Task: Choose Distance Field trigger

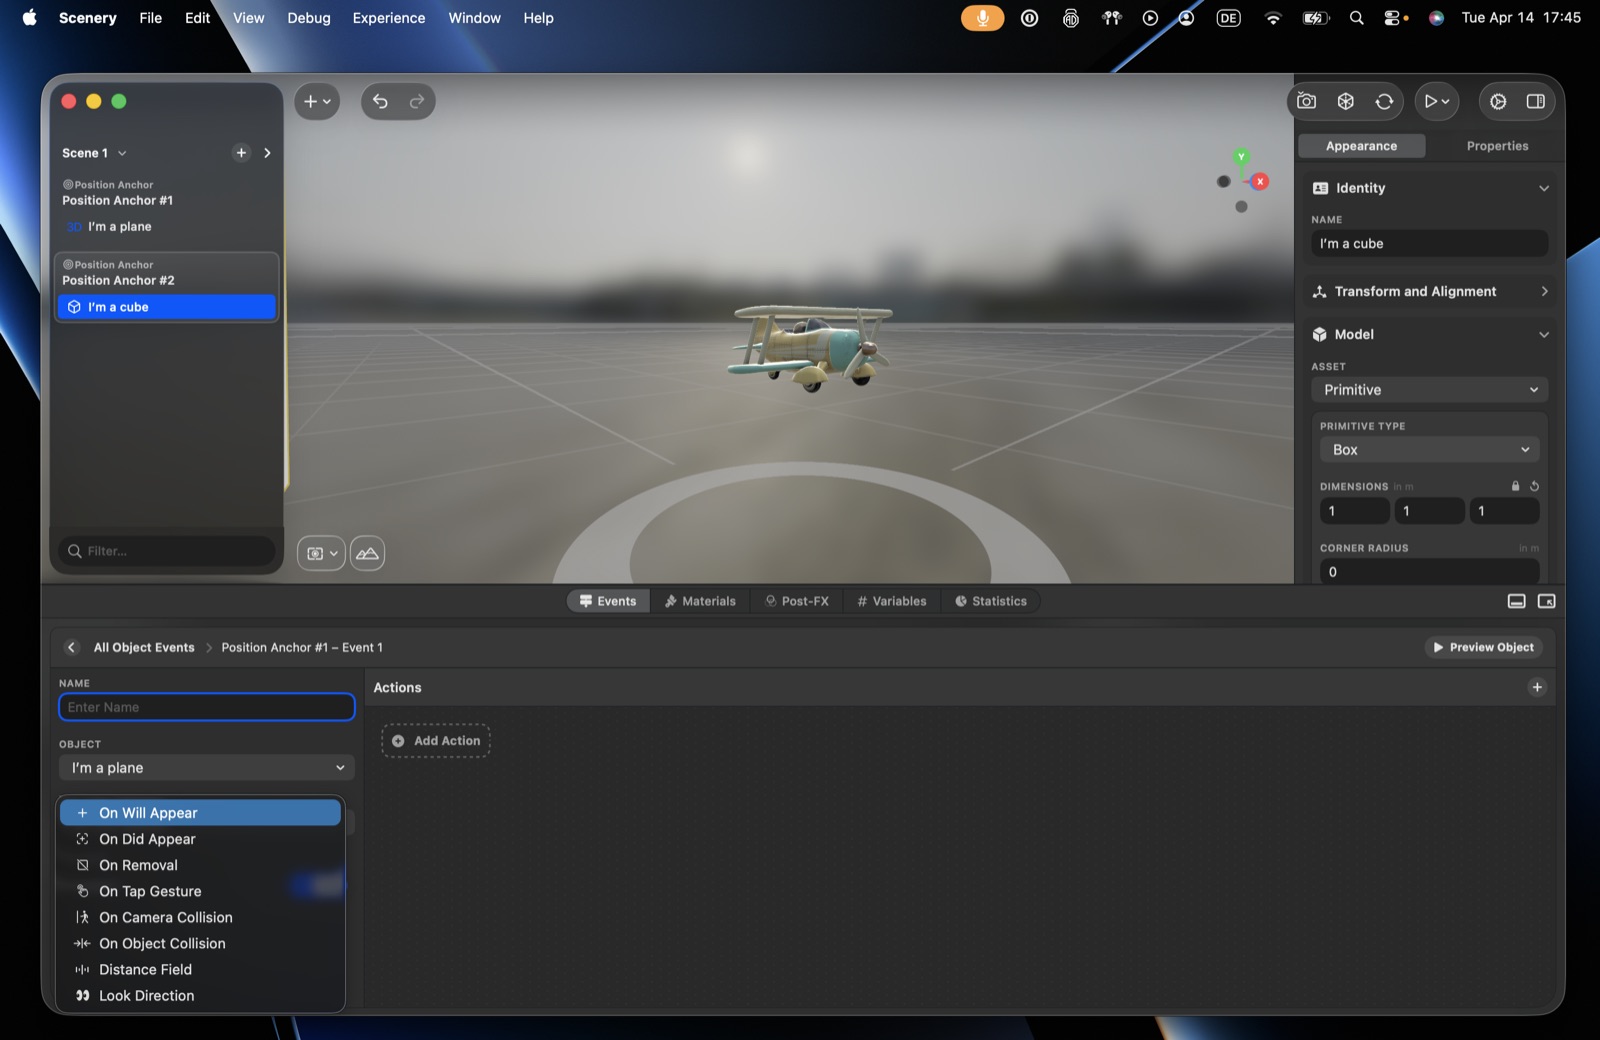Action: point(200,969)
